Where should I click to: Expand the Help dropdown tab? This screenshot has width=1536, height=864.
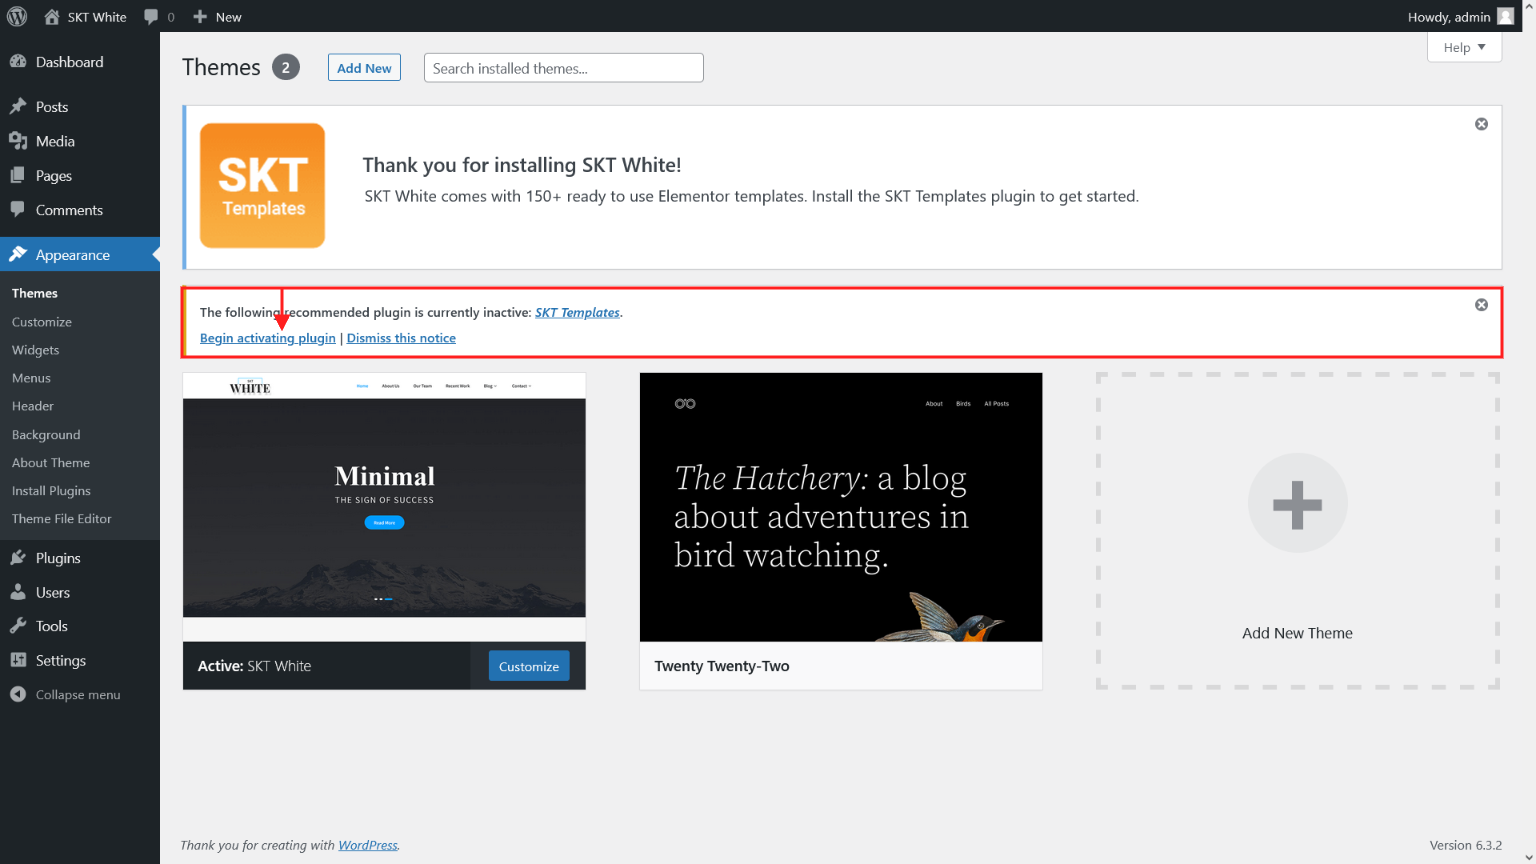[1464, 47]
